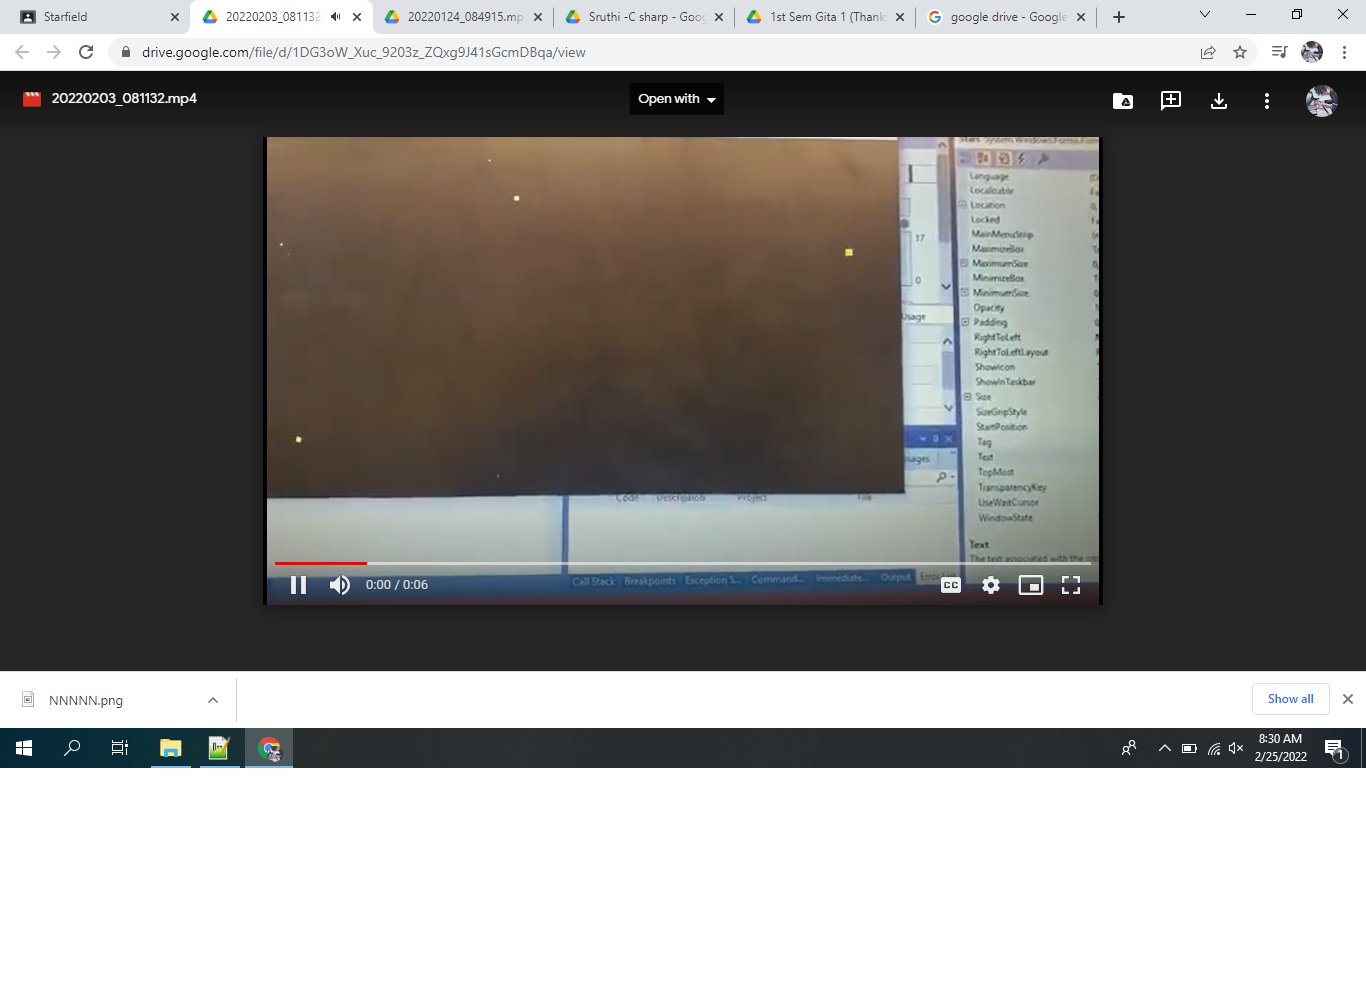Reload the current page
The width and height of the screenshot is (1366, 992).
(x=86, y=52)
